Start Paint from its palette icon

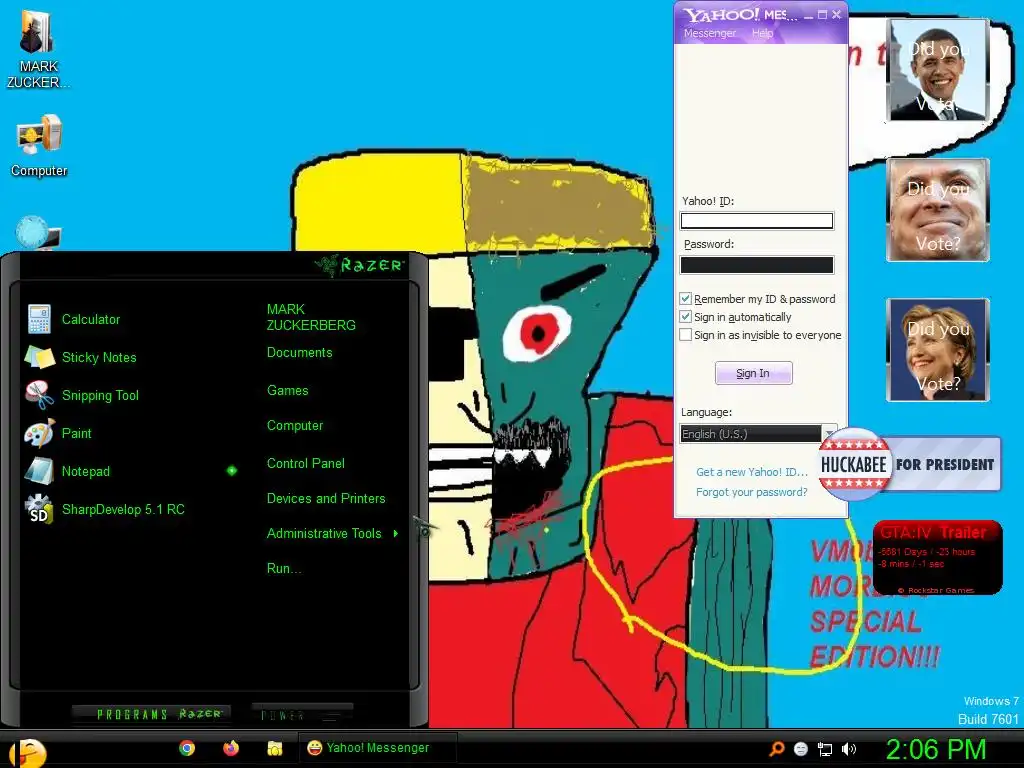coord(39,433)
